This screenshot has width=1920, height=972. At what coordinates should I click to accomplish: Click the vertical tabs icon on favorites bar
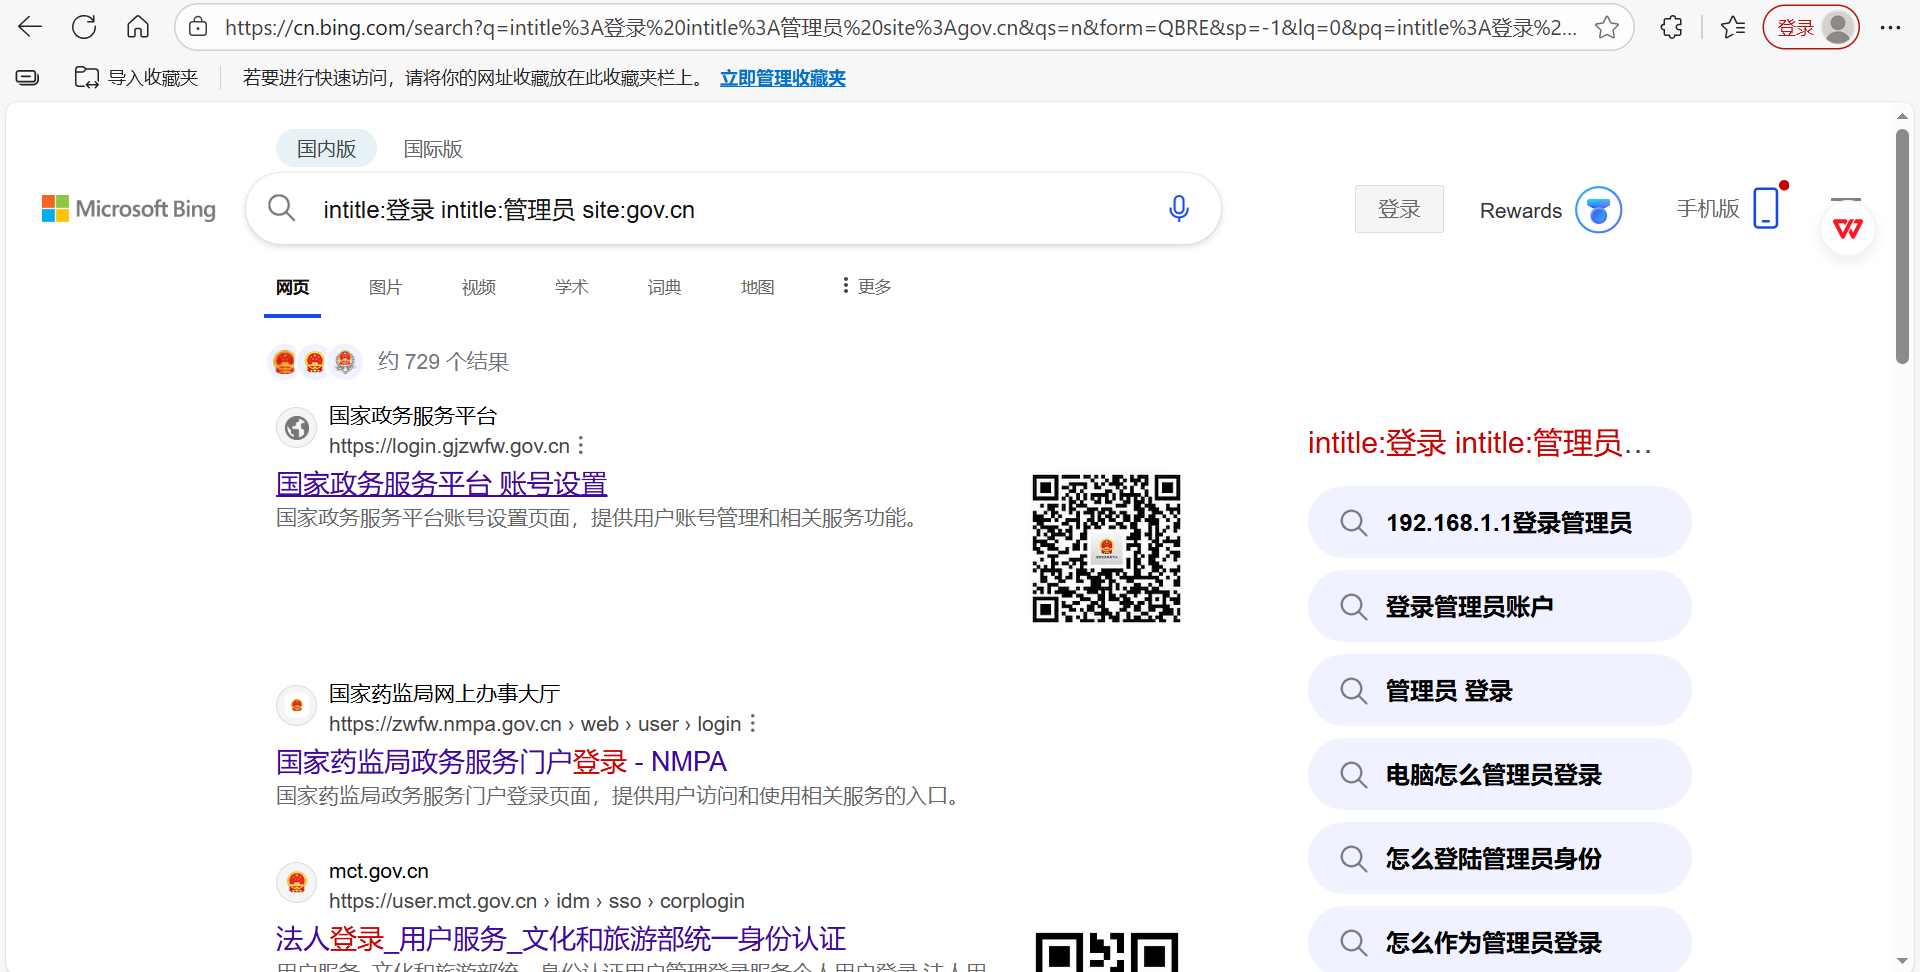coord(28,77)
